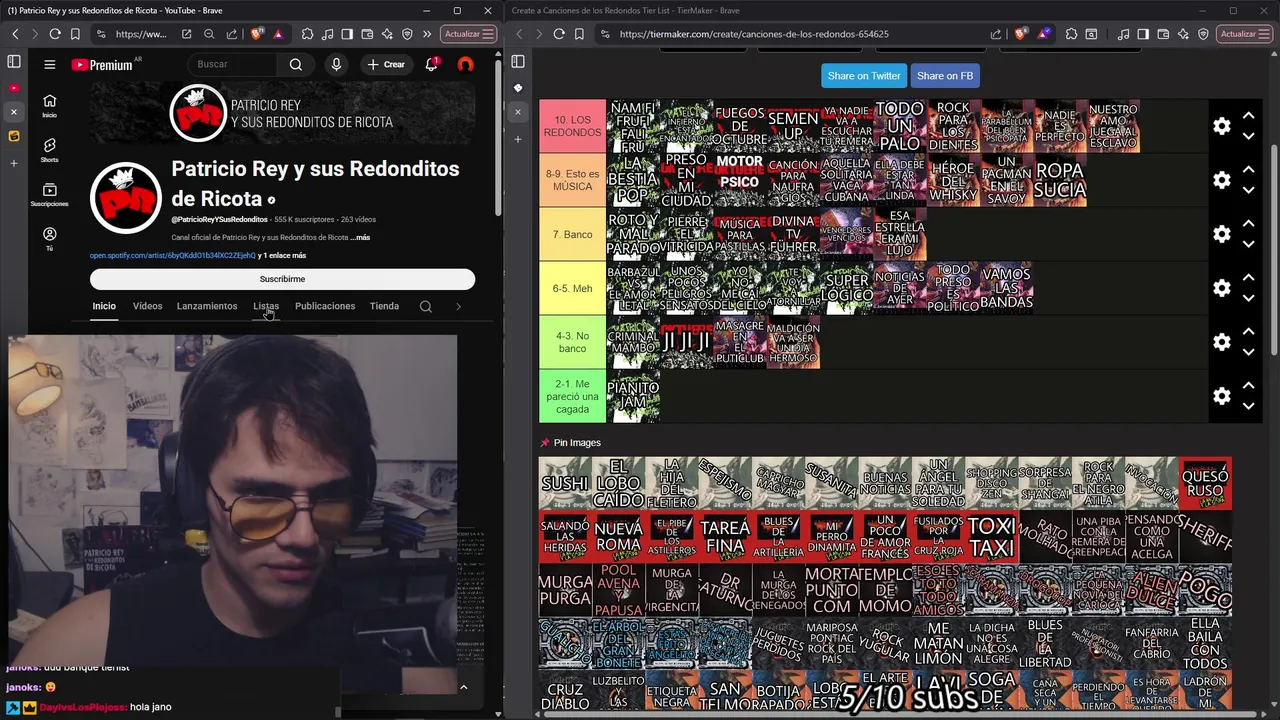Open extensions puzzle icon in YouTube window
The image size is (1280, 720).
click(x=309, y=34)
